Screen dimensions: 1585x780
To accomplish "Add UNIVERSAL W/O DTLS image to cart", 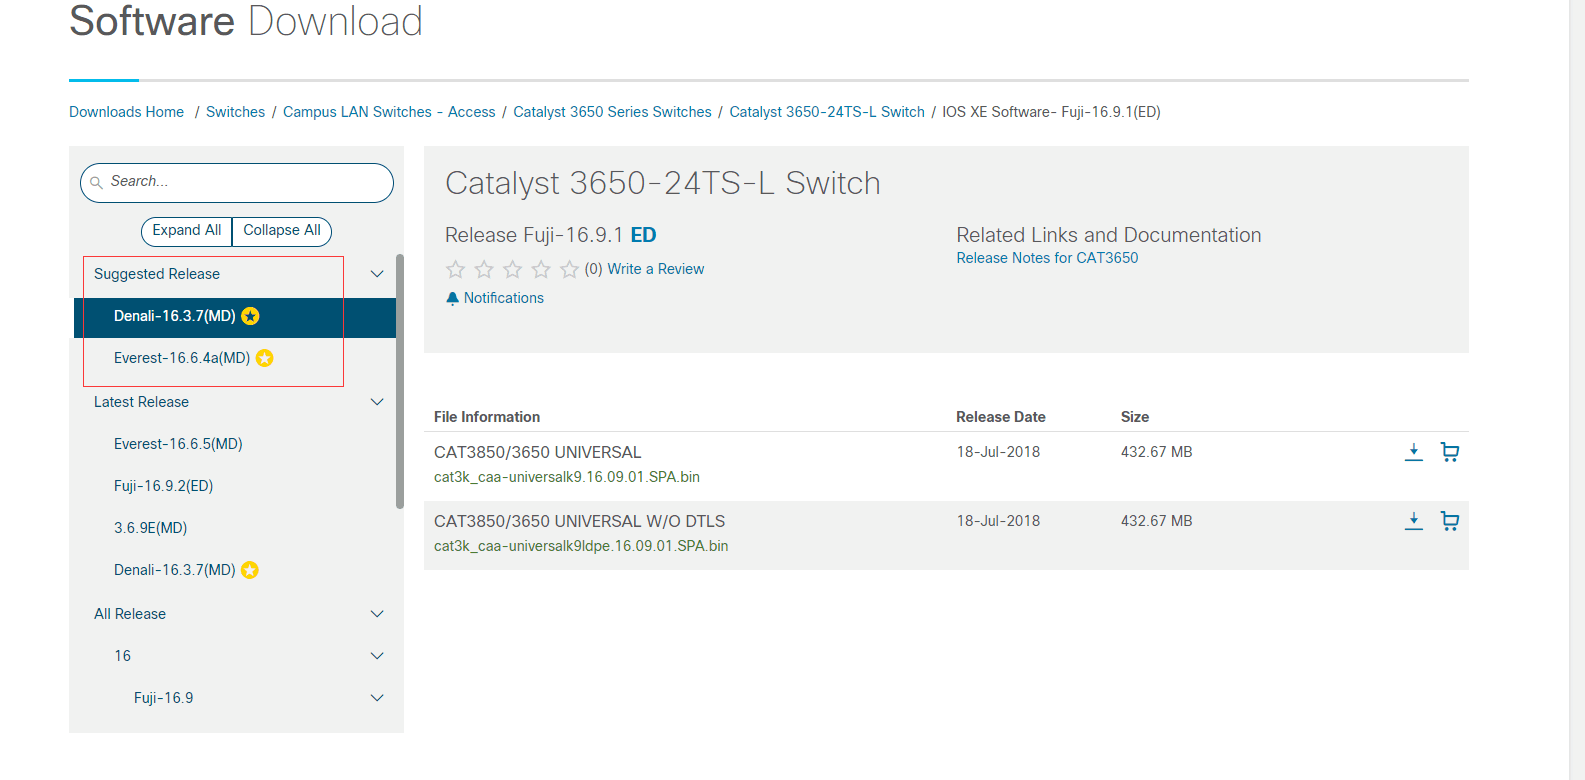I will 1450,521.
